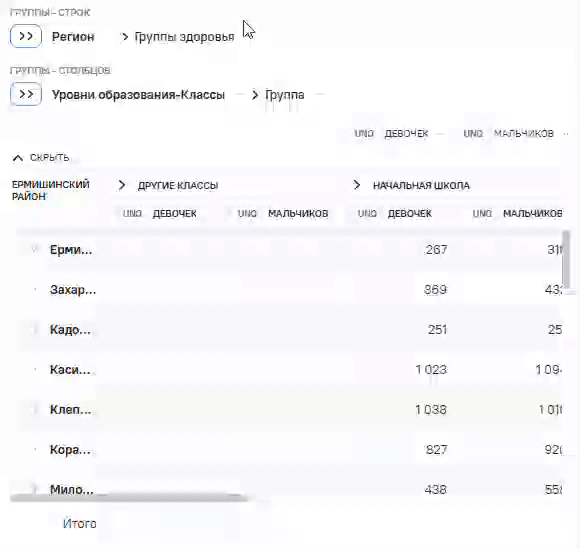Viewport: 580px width, 548px height.
Task: Expand all column groups using the double-chevron button
Action: pos(26,94)
